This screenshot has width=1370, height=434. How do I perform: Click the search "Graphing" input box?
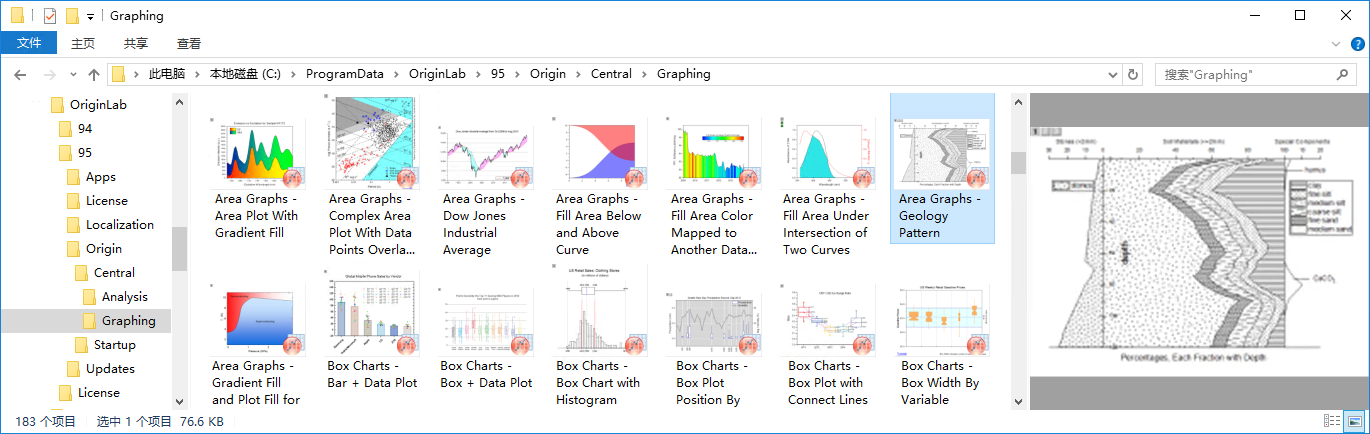pos(1240,74)
